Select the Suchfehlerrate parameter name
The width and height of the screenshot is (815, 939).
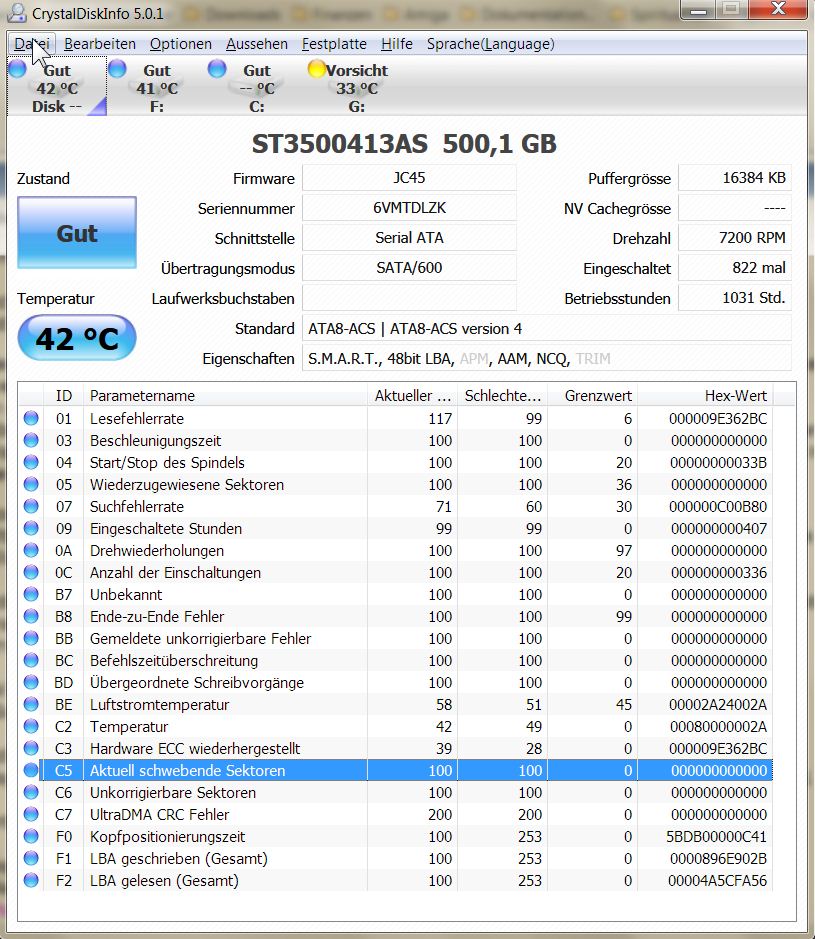point(137,507)
